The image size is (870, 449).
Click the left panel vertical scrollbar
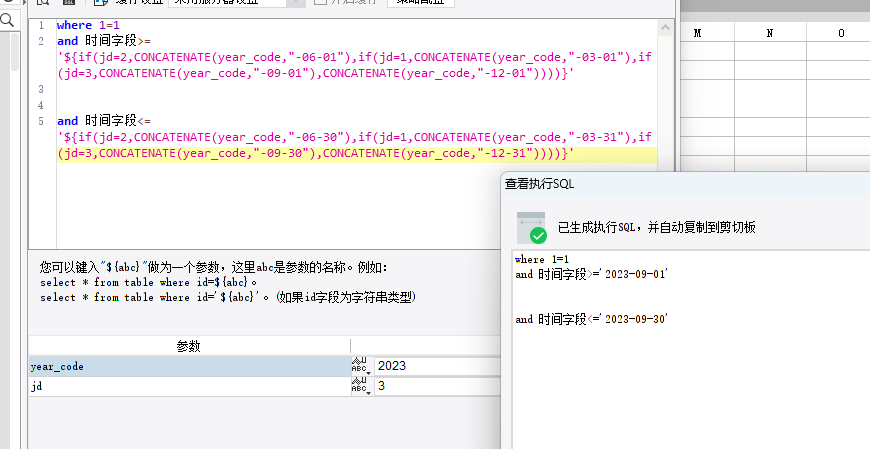[x=16, y=53]
